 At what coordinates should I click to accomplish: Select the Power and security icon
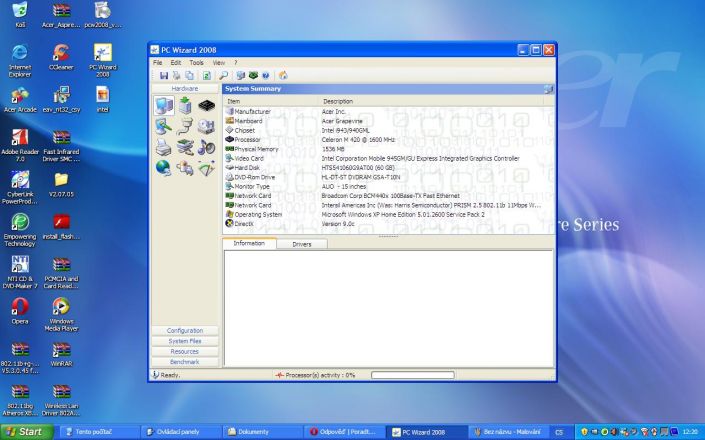coord(185,168)
